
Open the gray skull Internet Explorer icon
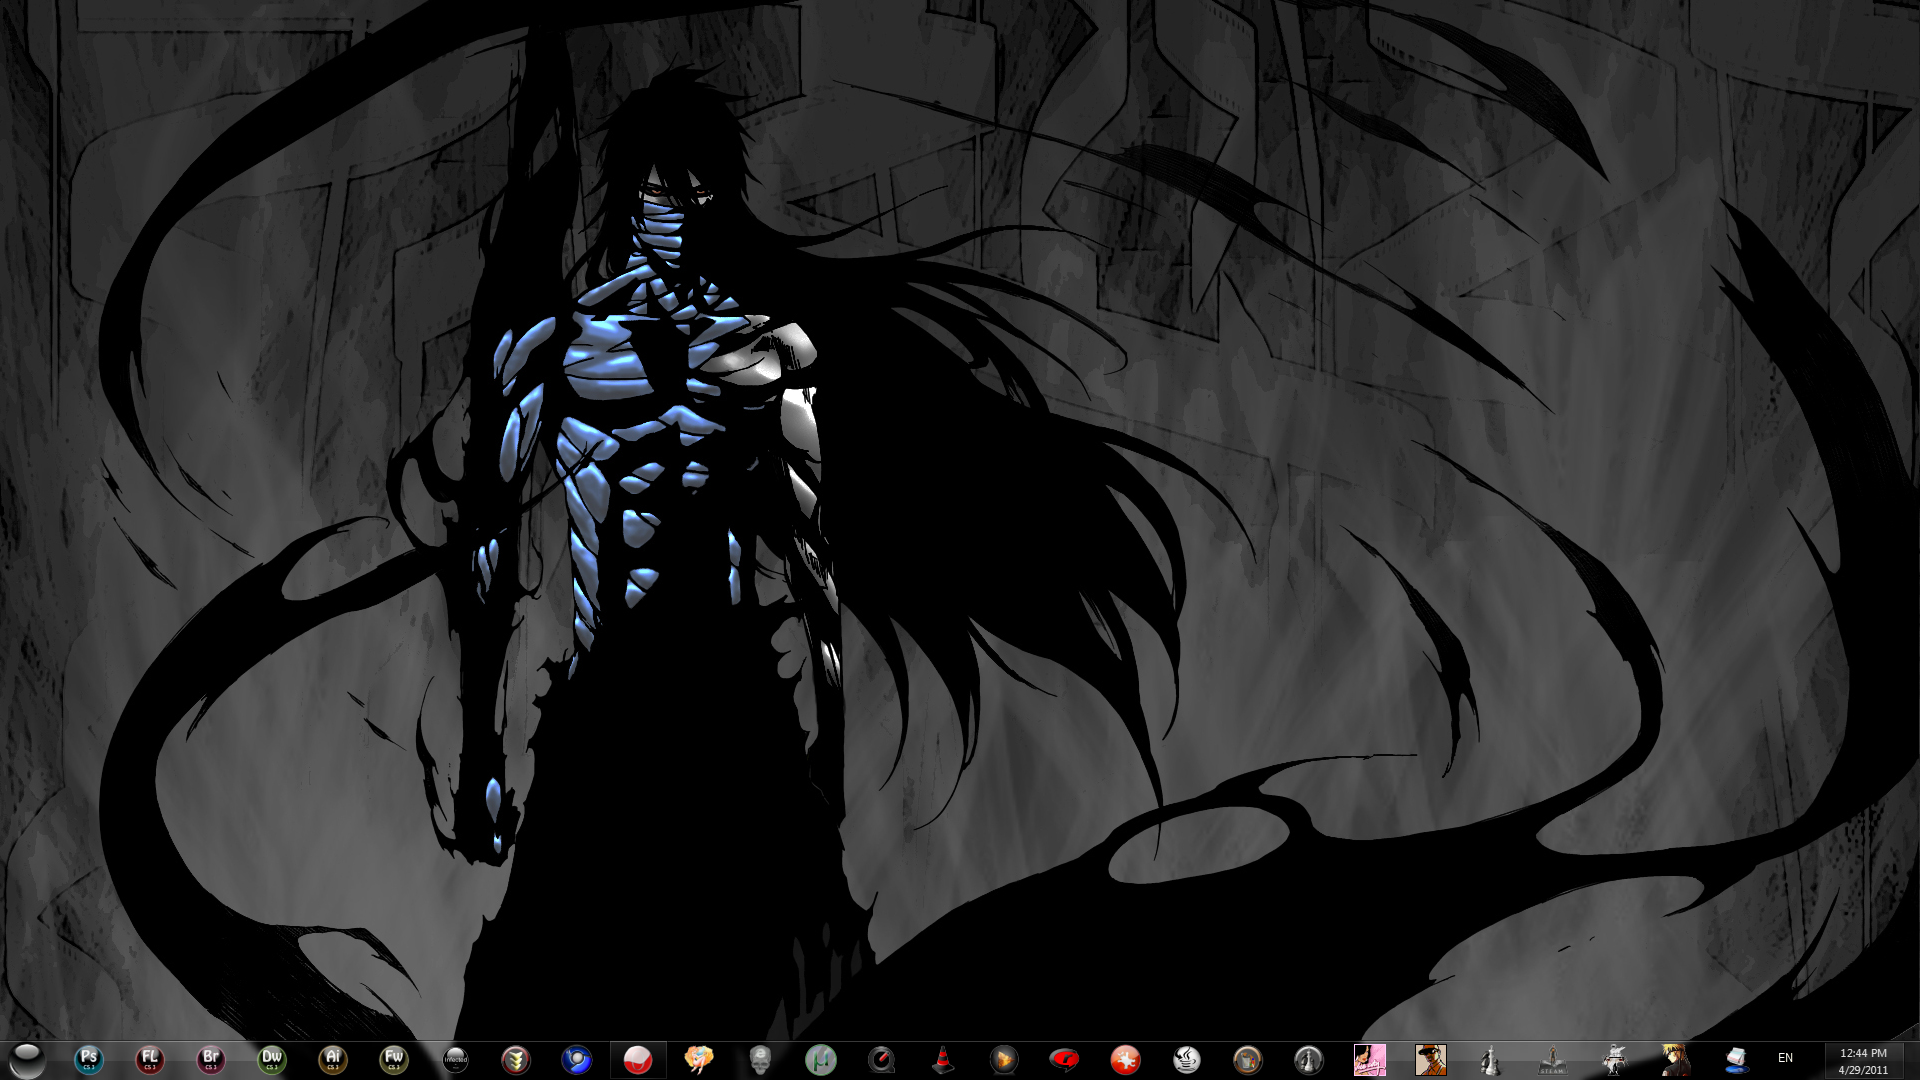pos(760,1059)
